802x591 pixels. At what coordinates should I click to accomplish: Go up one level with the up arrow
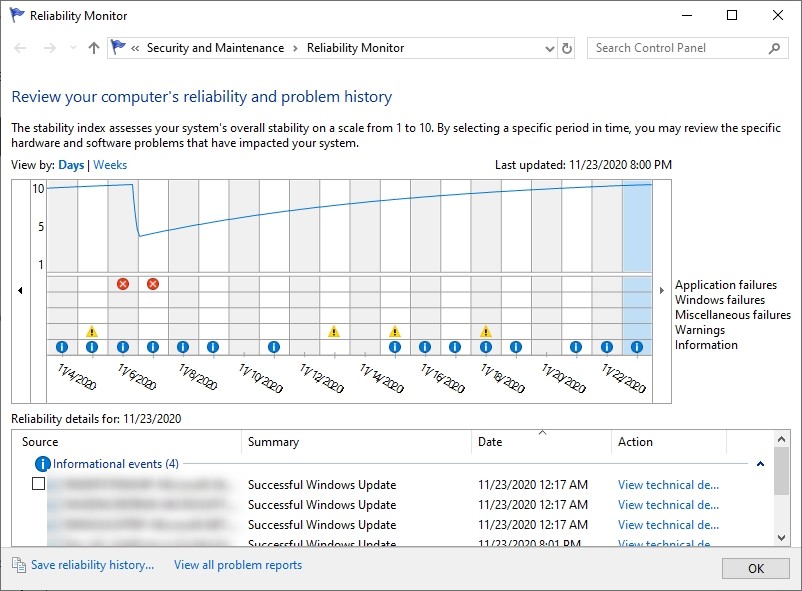click(94, 48)
